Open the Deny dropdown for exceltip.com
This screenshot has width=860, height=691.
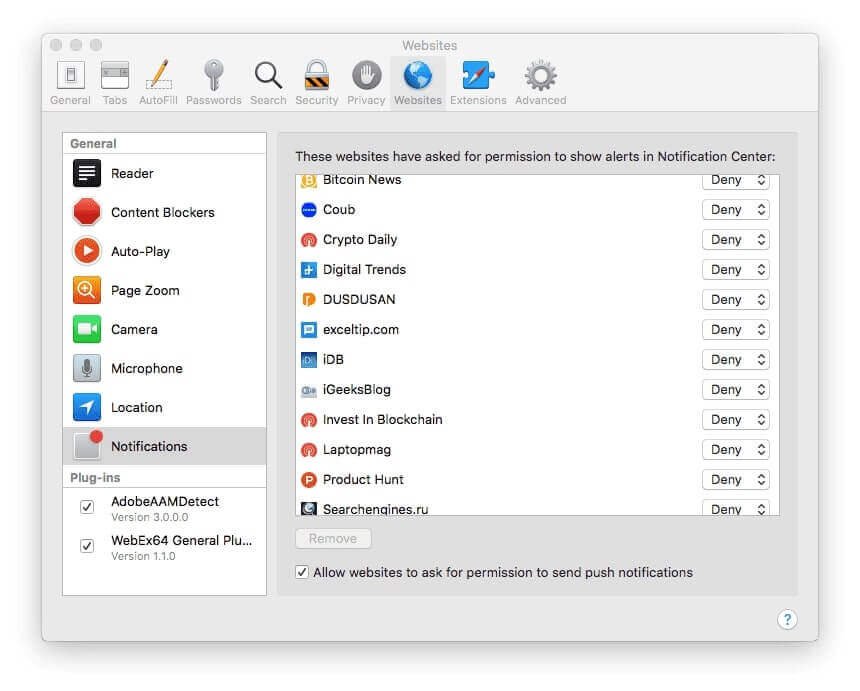click(x=735, y=330)
